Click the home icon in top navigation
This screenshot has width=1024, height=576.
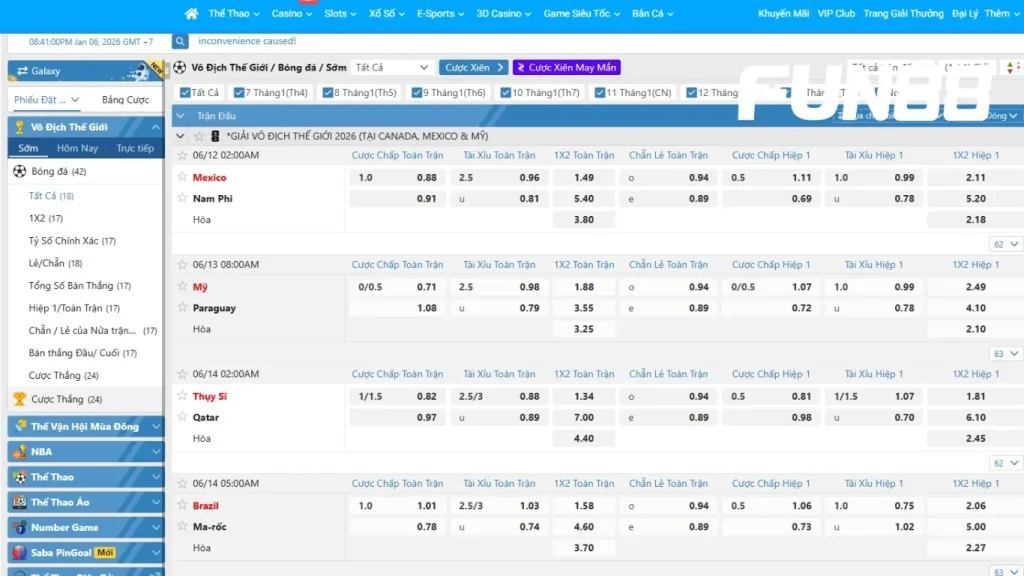192,14
